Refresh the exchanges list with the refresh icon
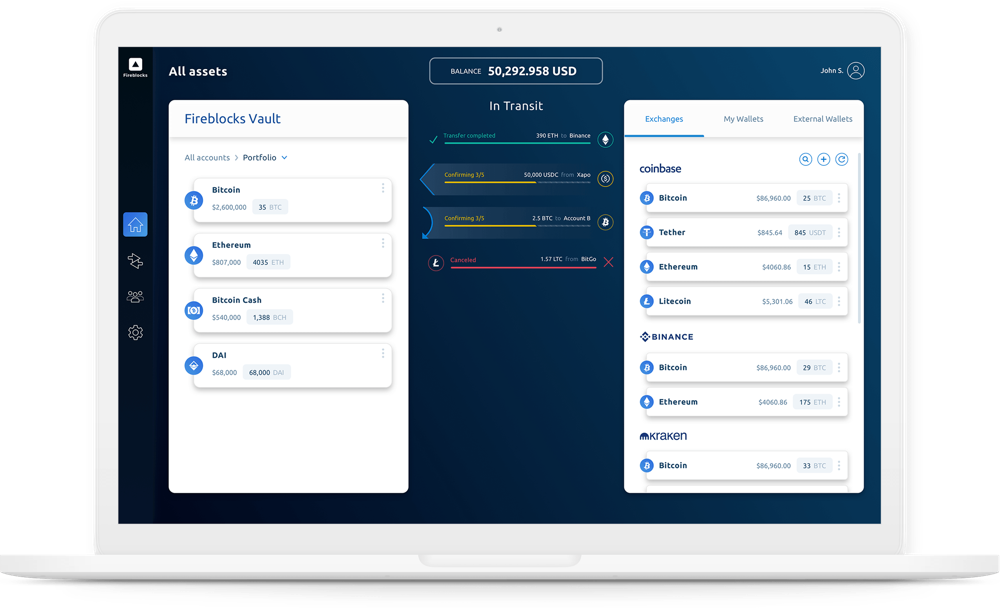Screen dimensions: 1000x608 point(842,159)
